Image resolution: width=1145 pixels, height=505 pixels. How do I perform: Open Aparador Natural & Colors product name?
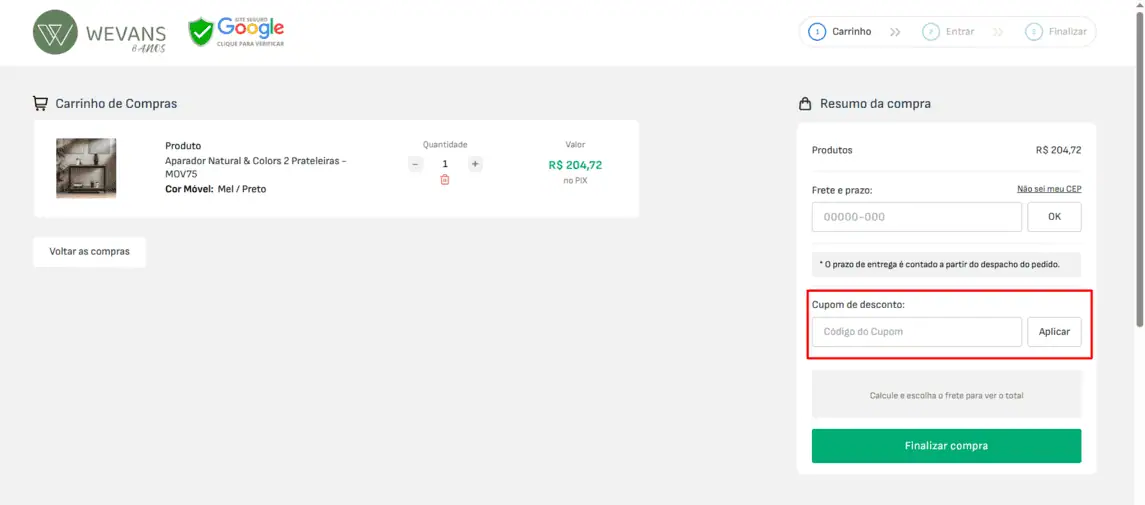(256, 167)
